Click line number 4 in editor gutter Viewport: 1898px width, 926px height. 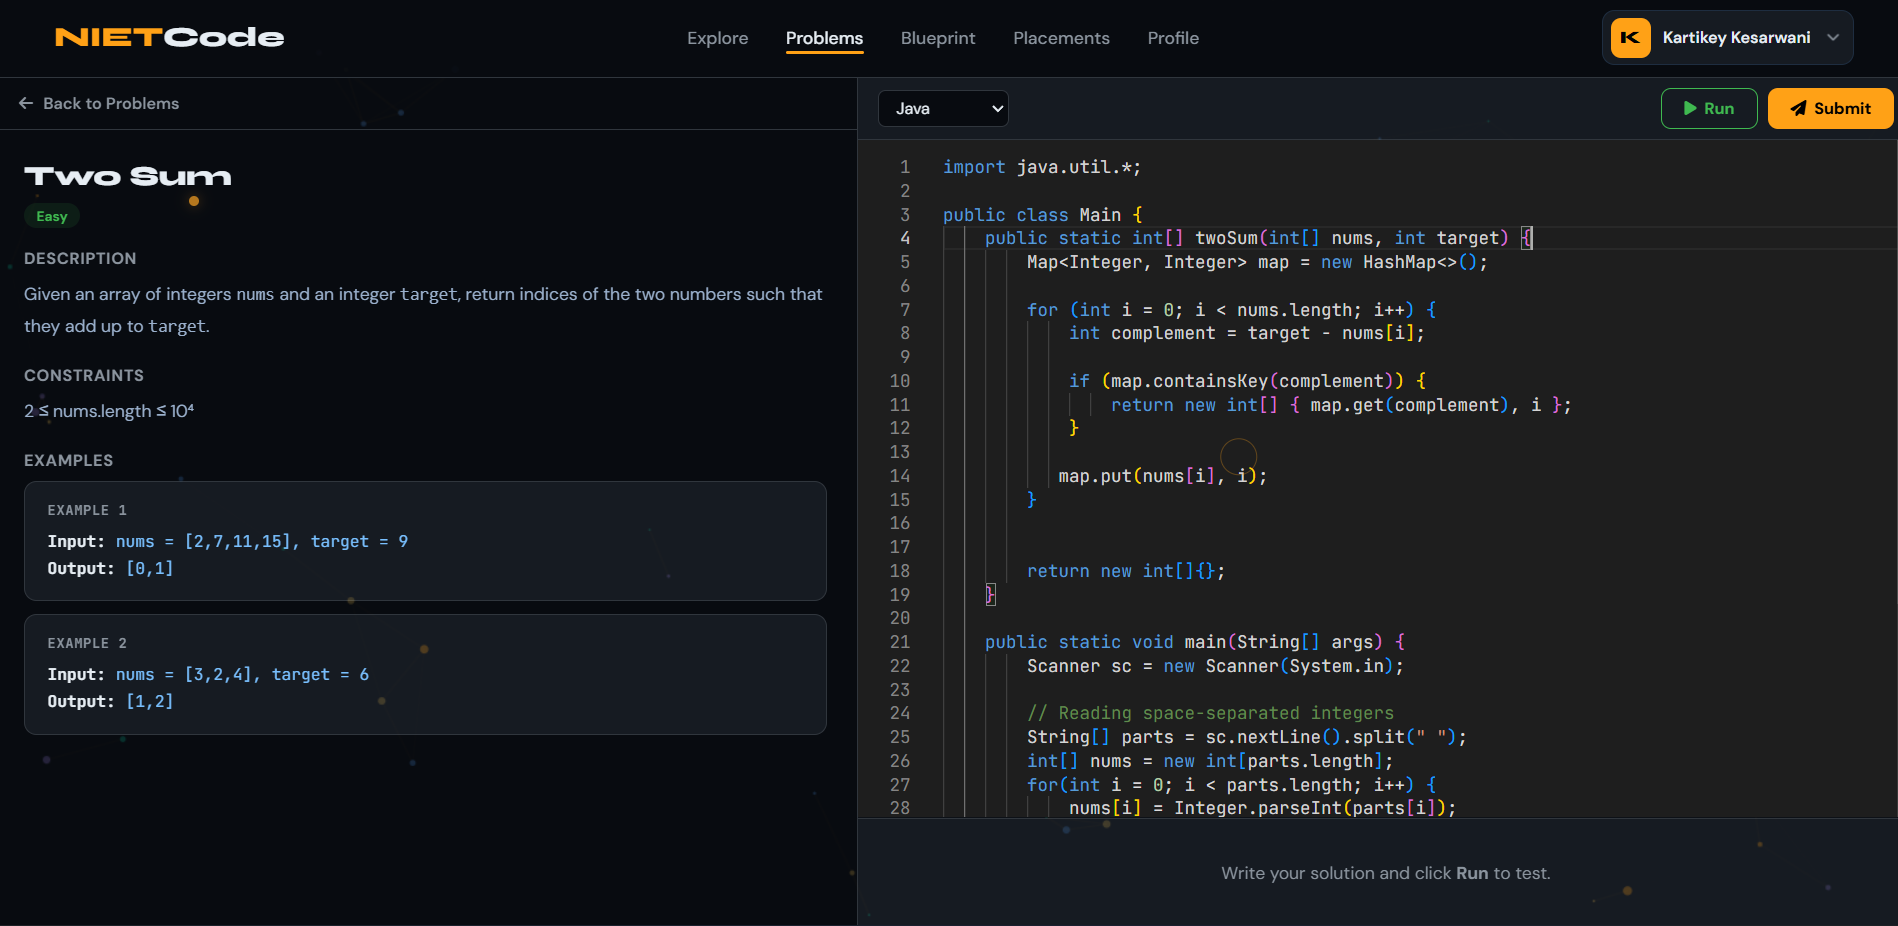point(905,238)
